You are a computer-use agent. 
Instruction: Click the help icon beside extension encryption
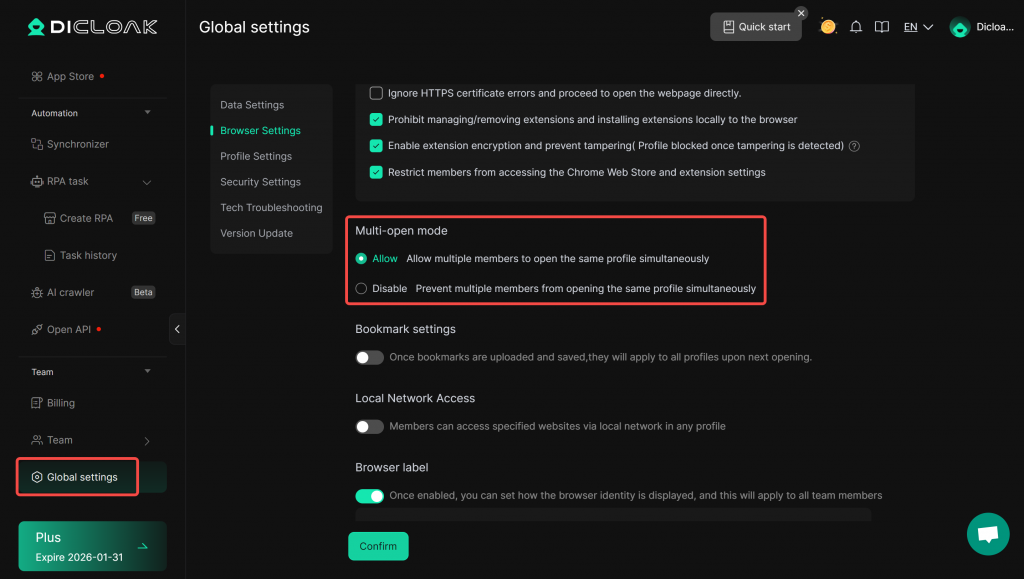[854, 146]
